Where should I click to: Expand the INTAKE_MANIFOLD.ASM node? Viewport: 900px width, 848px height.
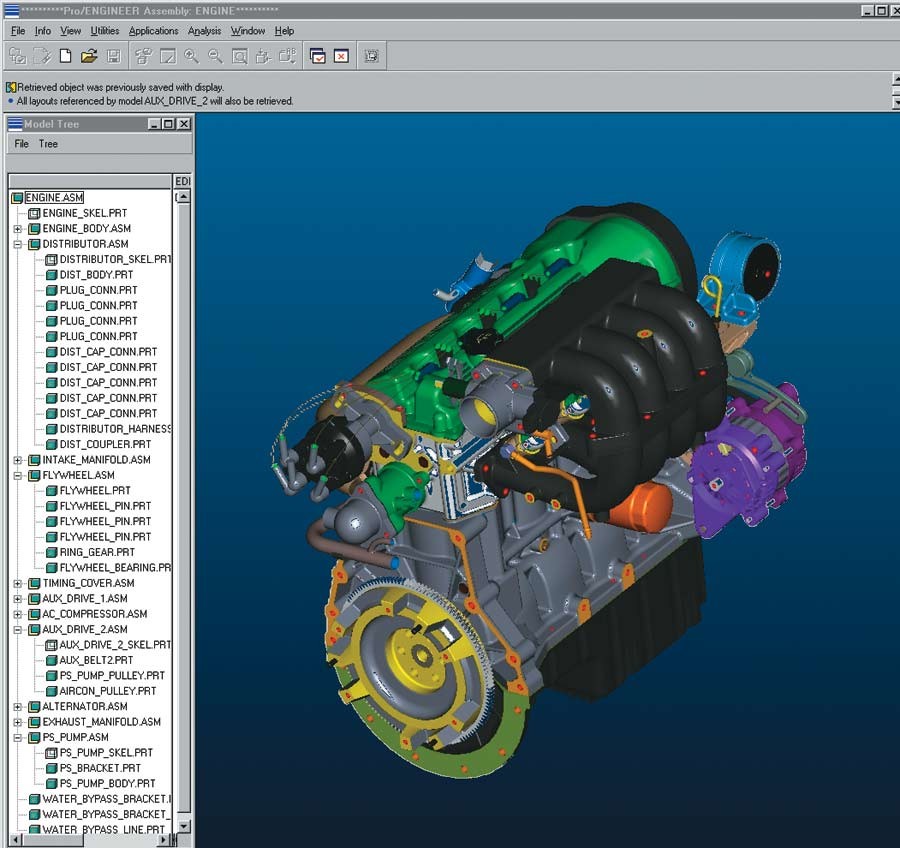[18, 460]
